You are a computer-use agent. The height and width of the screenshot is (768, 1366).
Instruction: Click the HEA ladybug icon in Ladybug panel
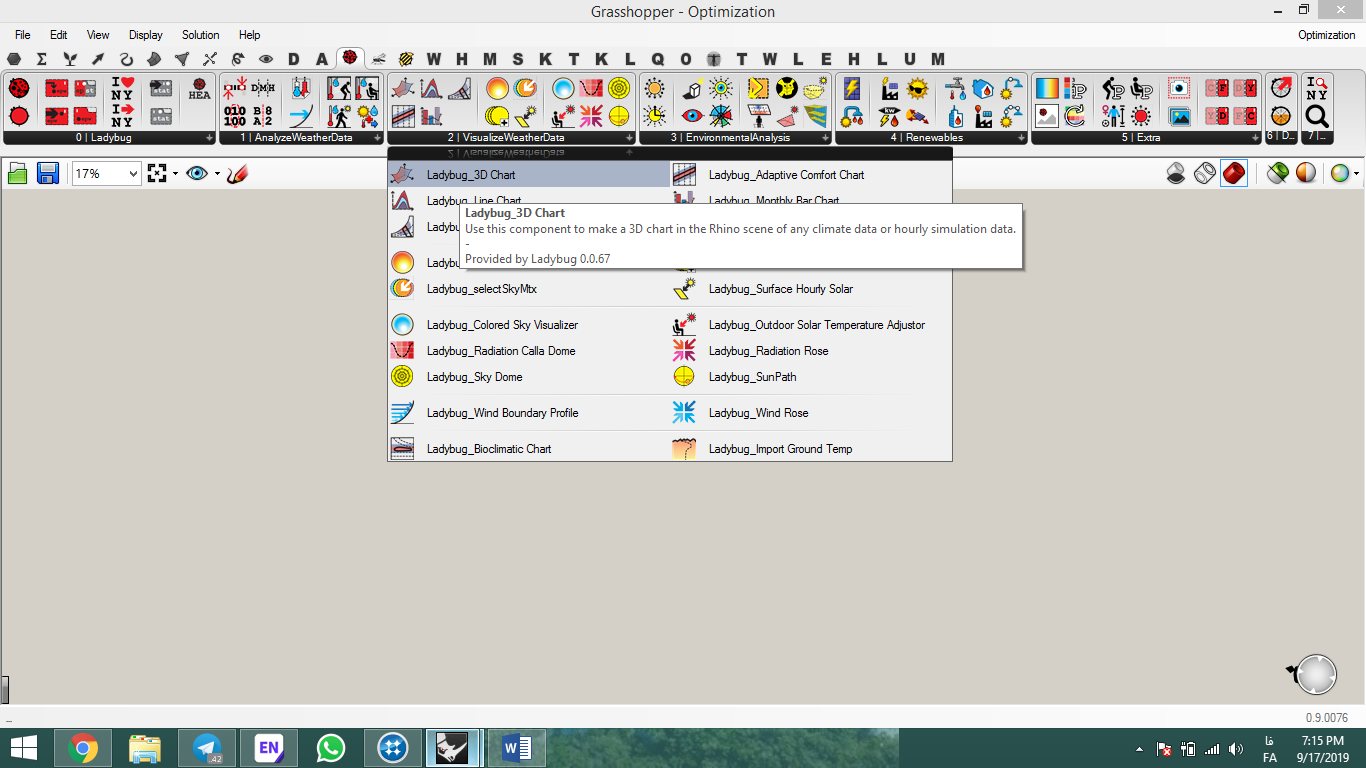(199, 89)
